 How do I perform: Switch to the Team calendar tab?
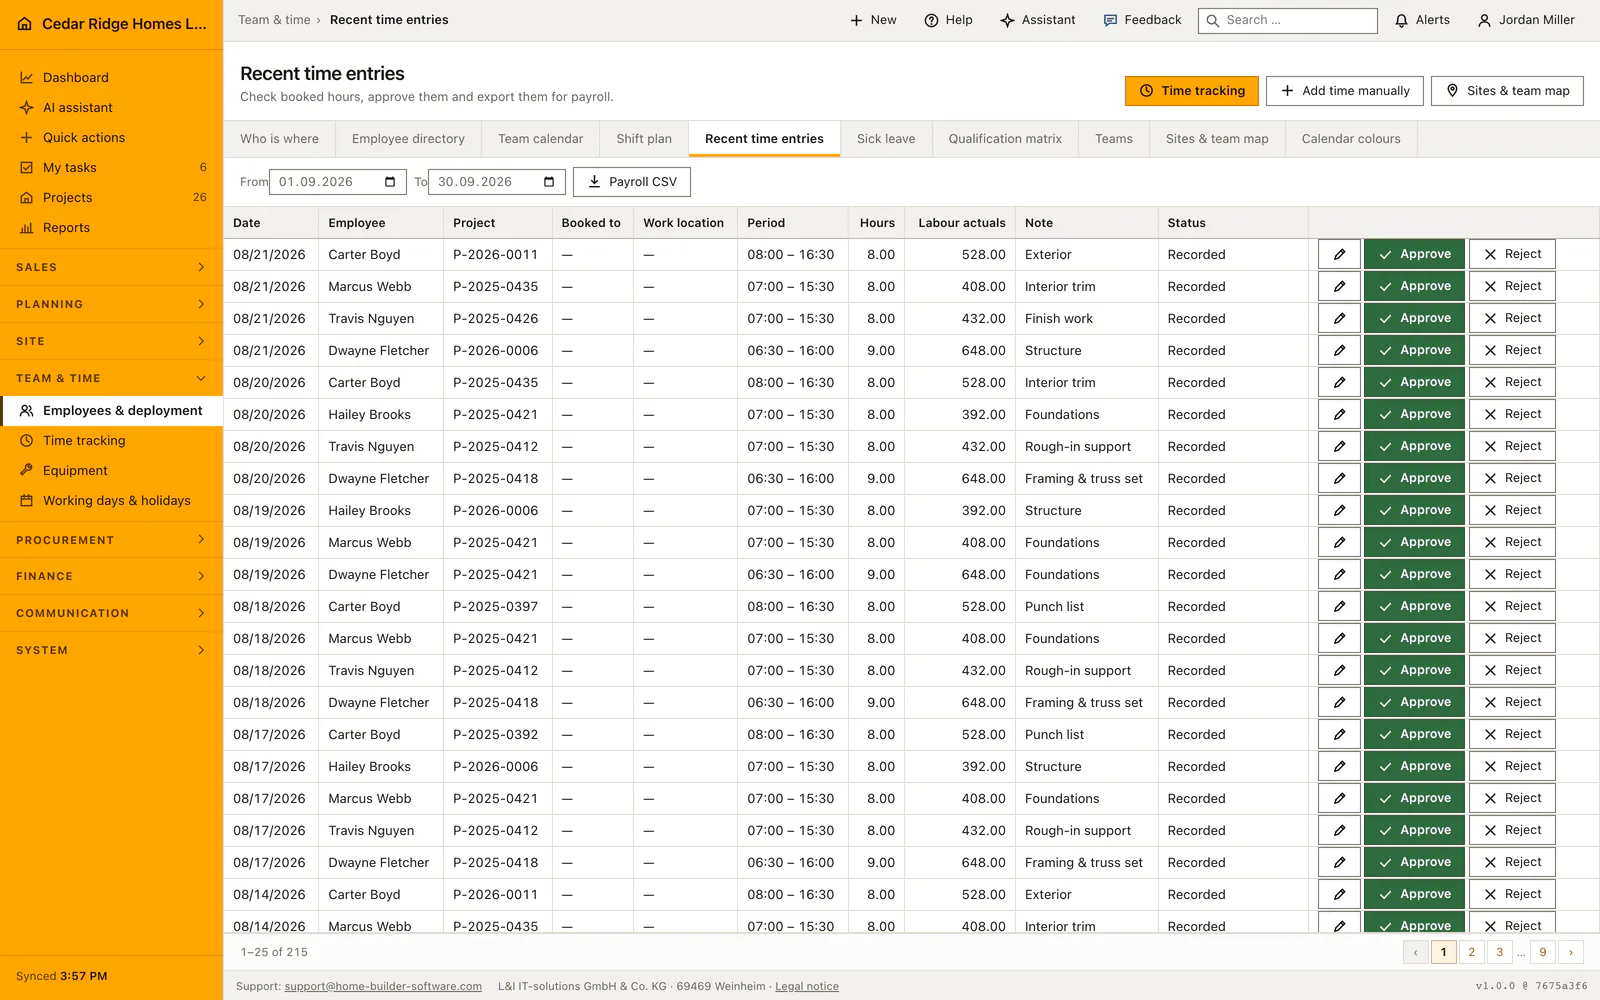coord(540,139)
